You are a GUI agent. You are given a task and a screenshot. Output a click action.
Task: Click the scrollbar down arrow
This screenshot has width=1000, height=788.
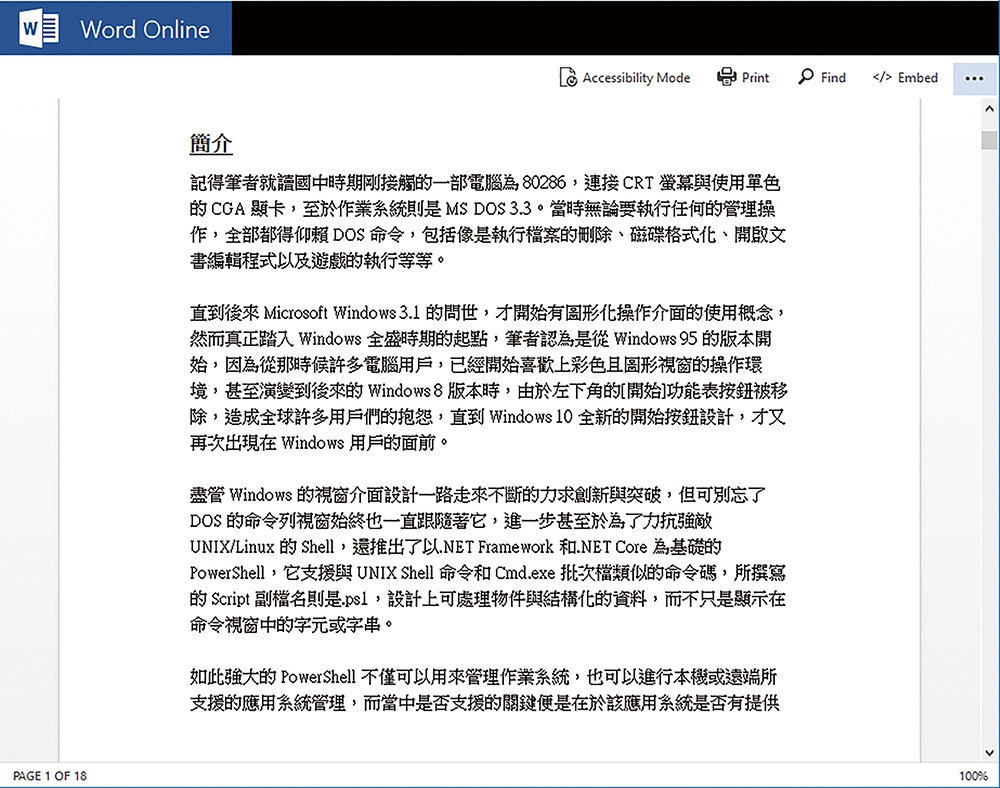pos(989,753)
